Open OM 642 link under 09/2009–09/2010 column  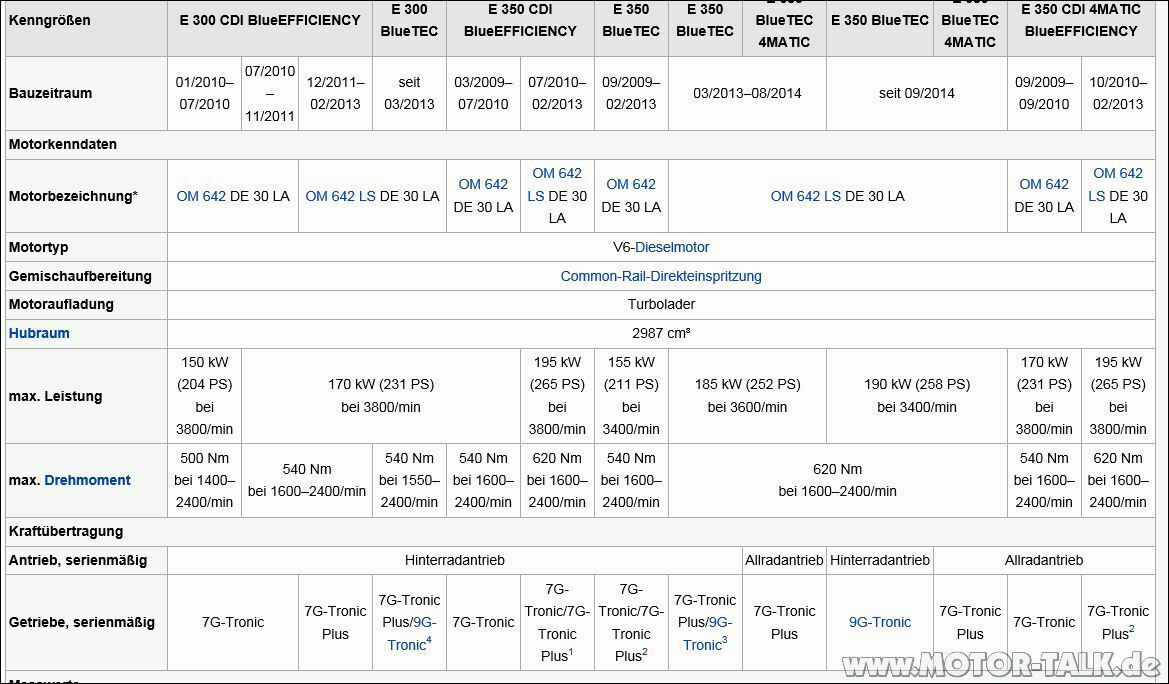coord(1044,184)
